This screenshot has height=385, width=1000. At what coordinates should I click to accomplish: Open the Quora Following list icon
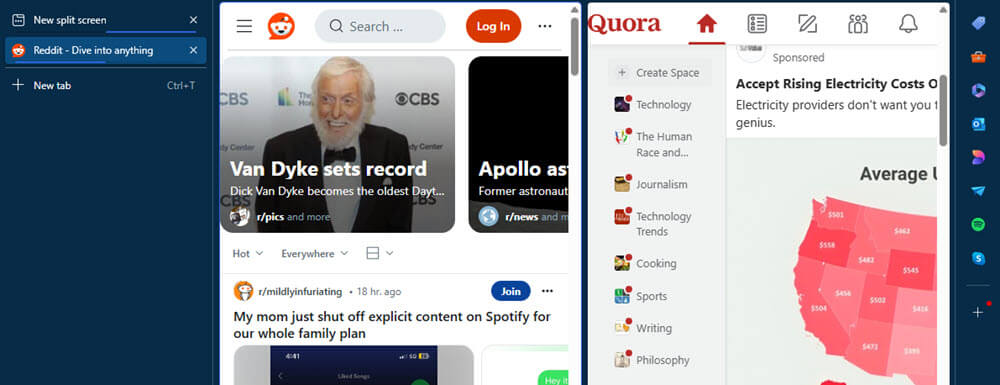click(x=757, y=24)
